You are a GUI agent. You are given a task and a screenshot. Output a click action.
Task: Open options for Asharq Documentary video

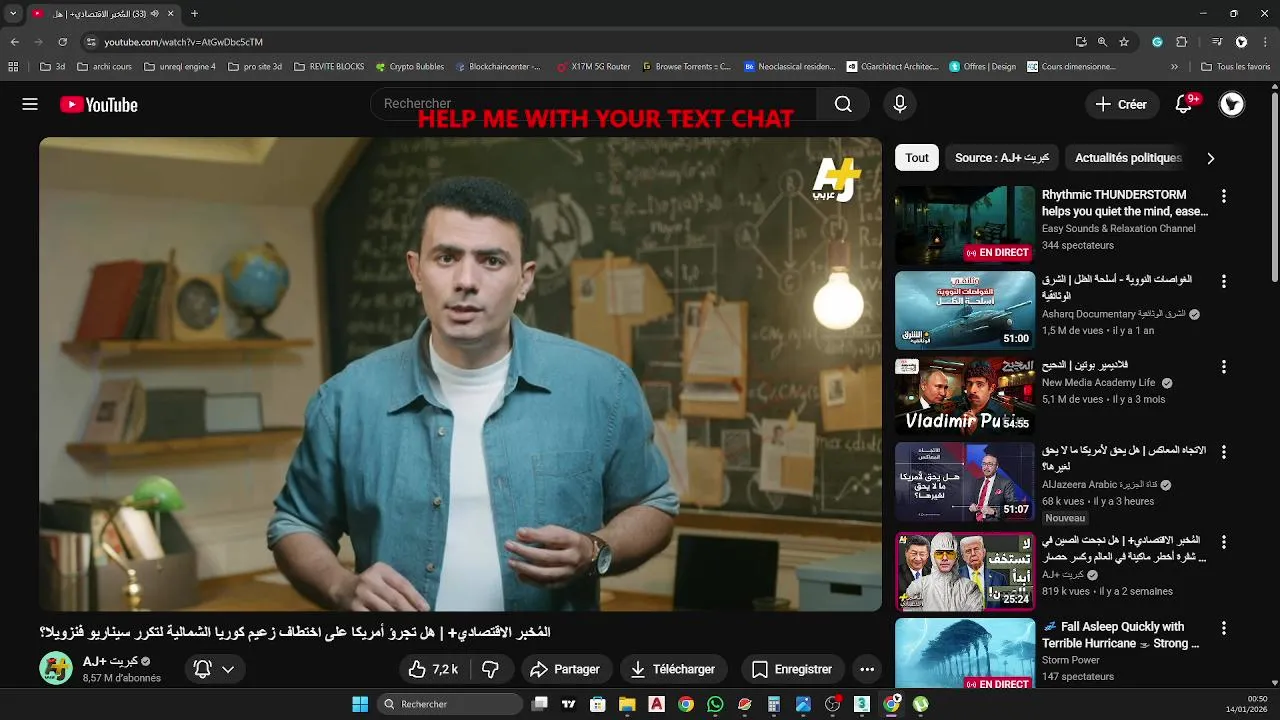coord(1223,281)
